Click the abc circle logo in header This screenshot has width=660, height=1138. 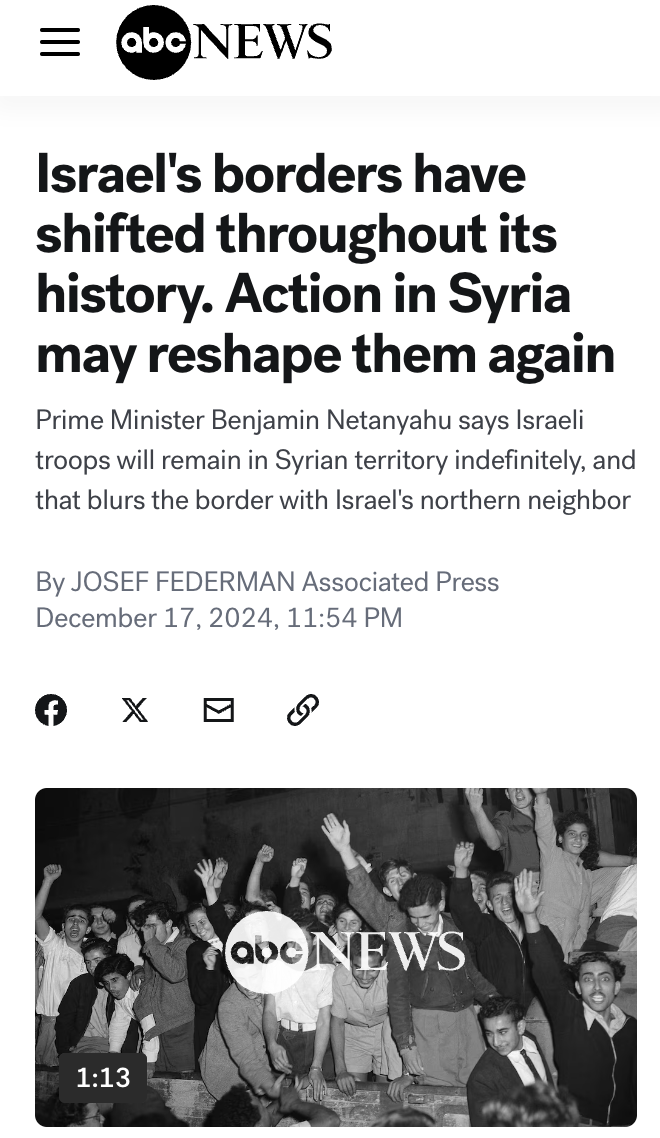[x=153, y=42]
